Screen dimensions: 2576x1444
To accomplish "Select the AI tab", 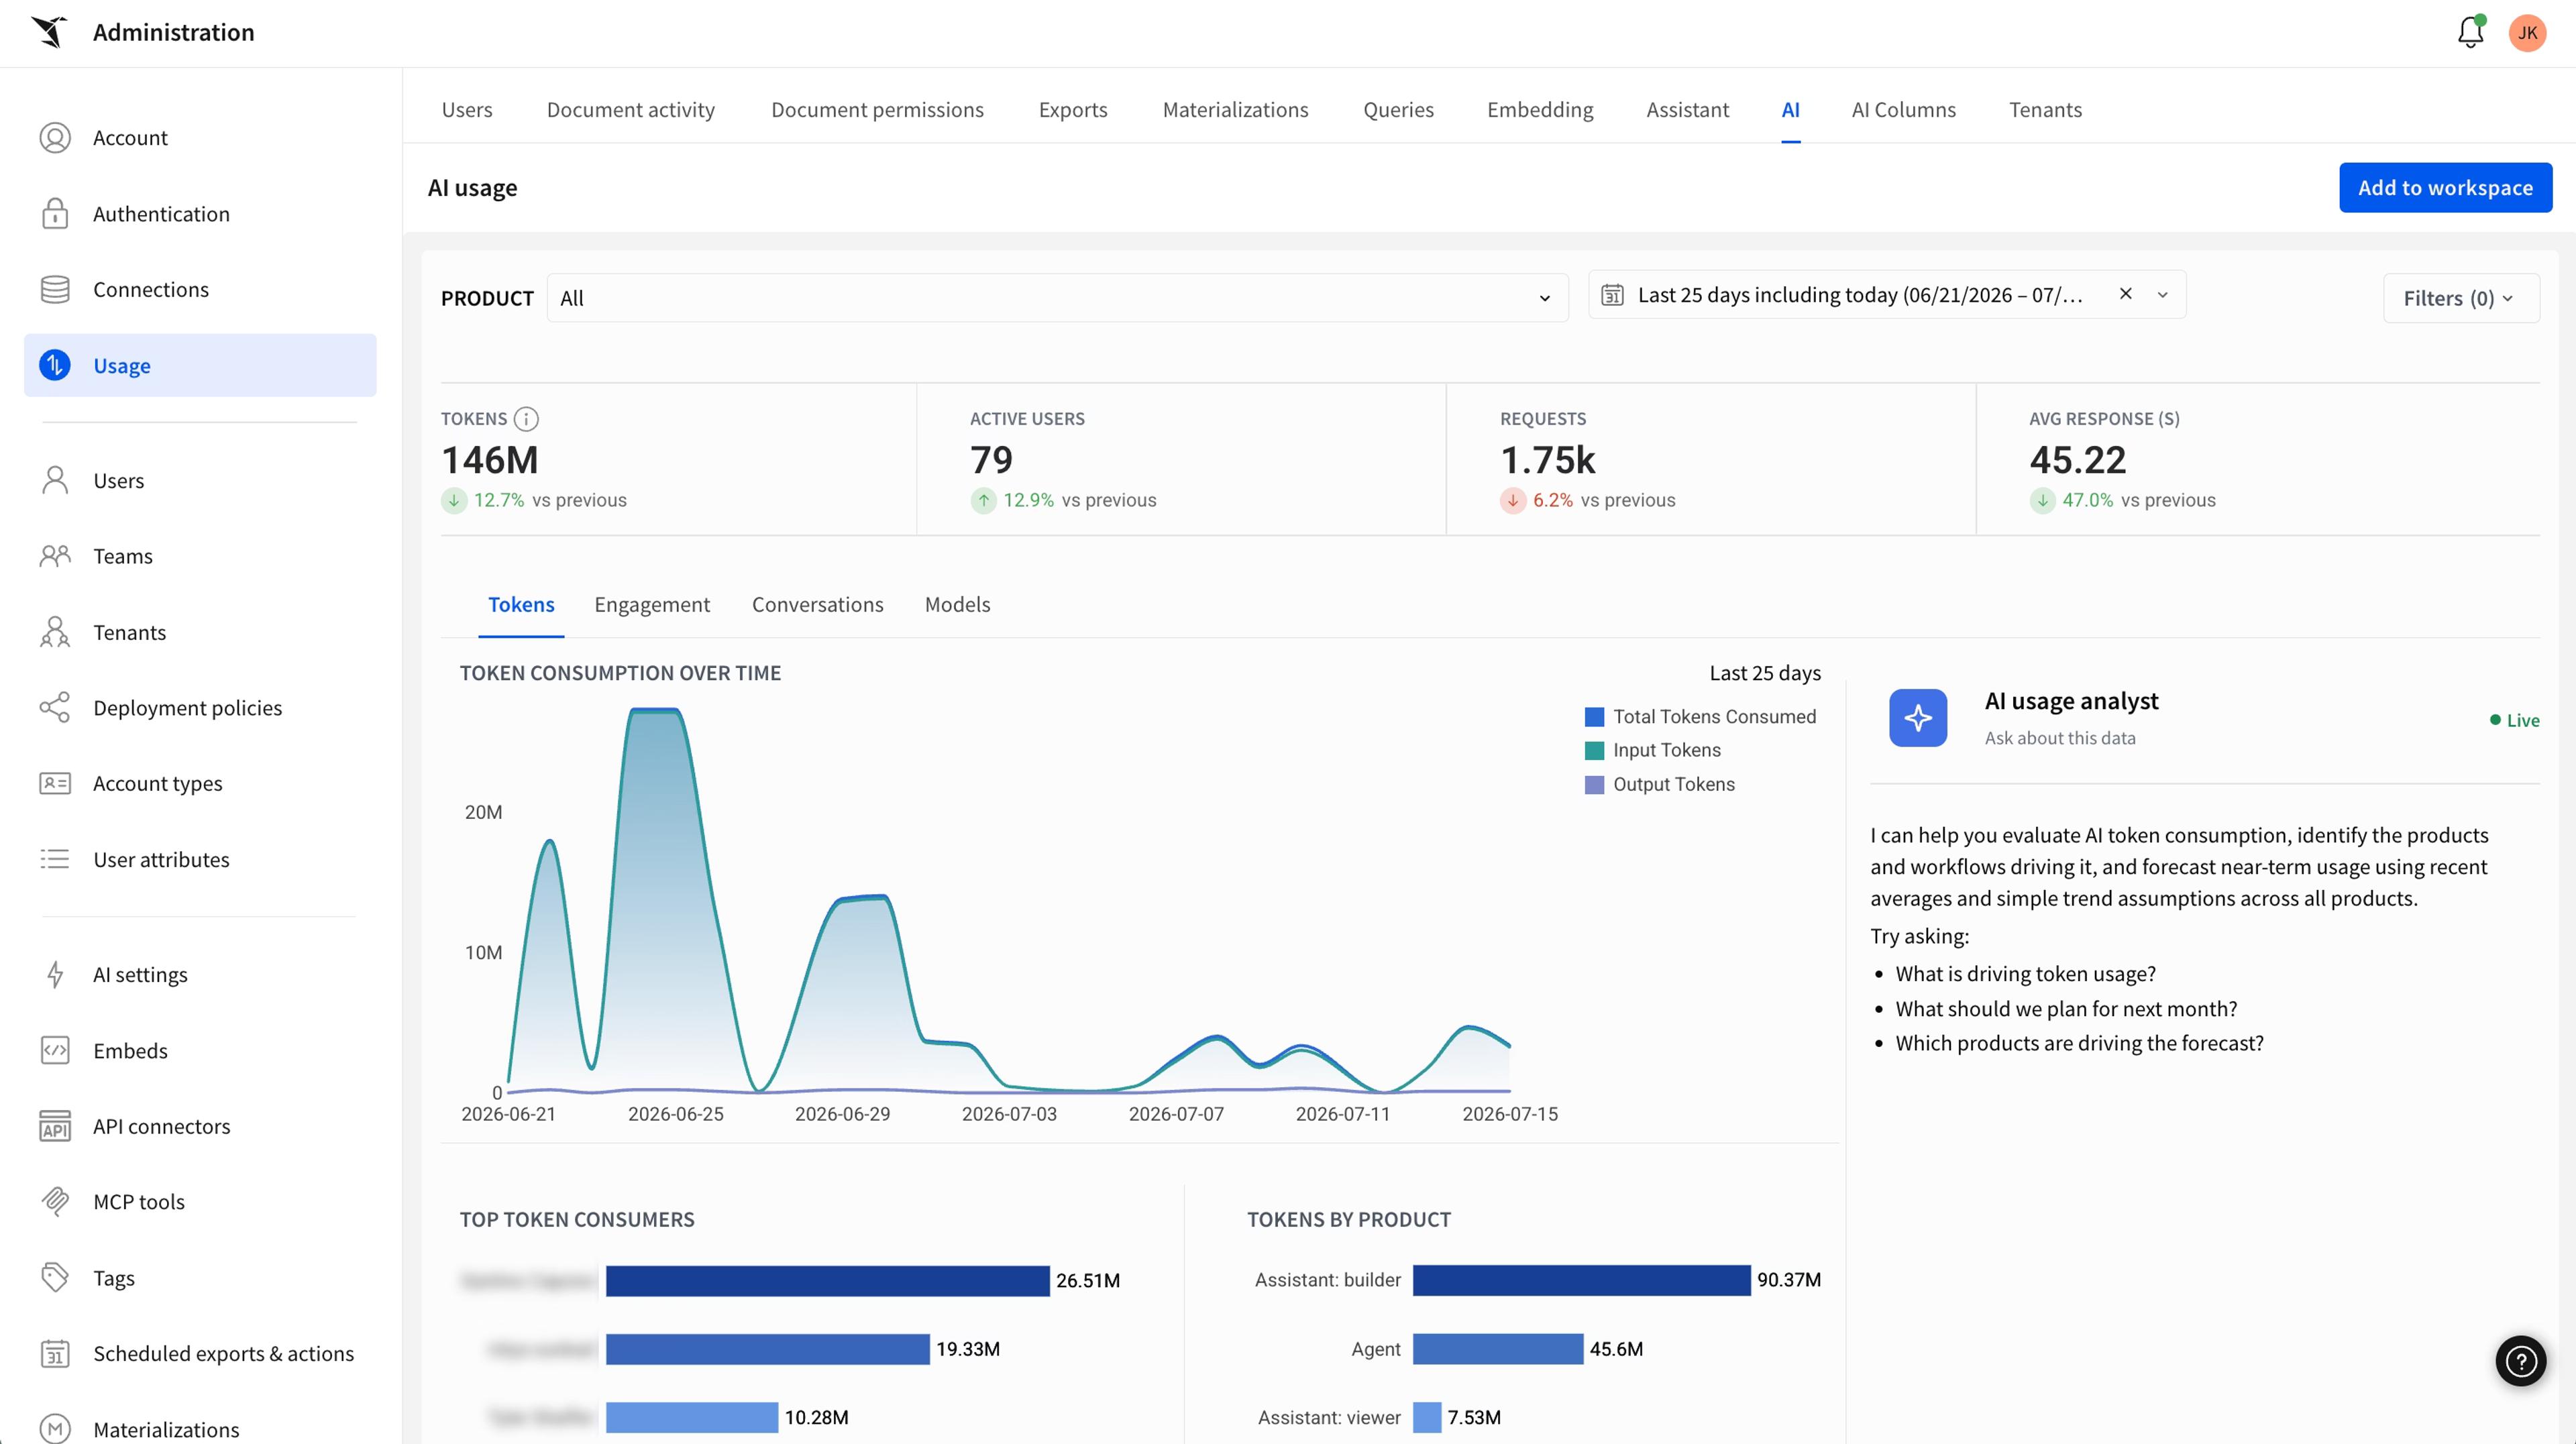I will pyautogui.click(x=1790, y=110).
